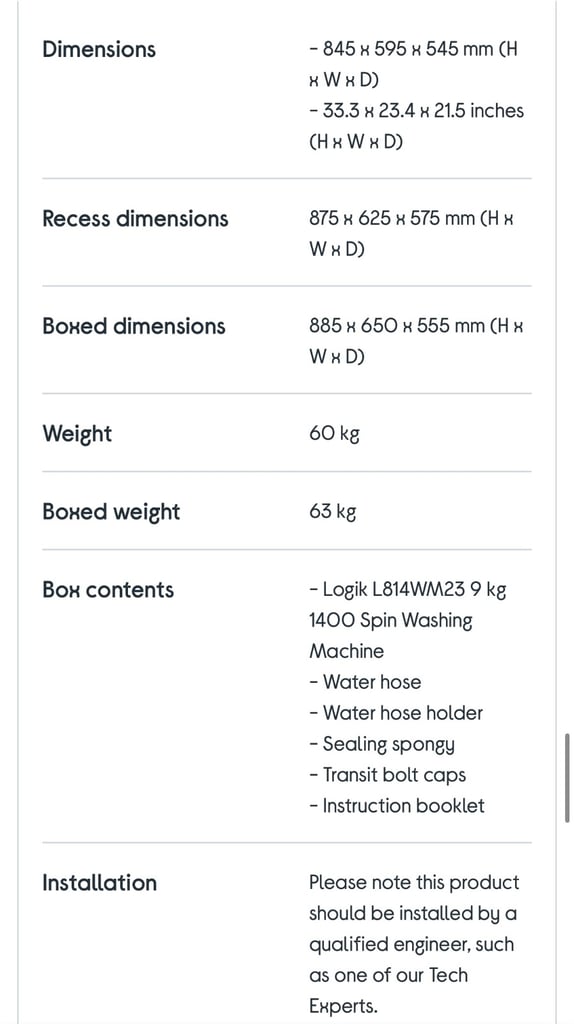Select the Recess dimensions label

(x=135, y=219)
